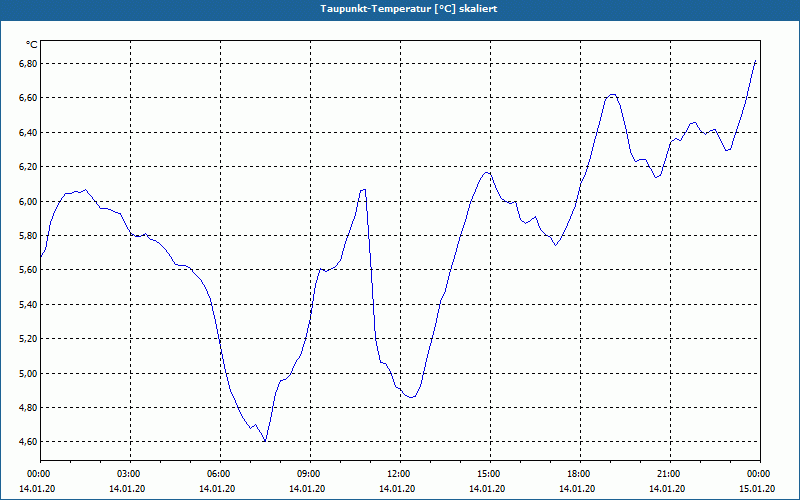
Task: Pick the 15:00 time label
Action: [x=489, y=474]
